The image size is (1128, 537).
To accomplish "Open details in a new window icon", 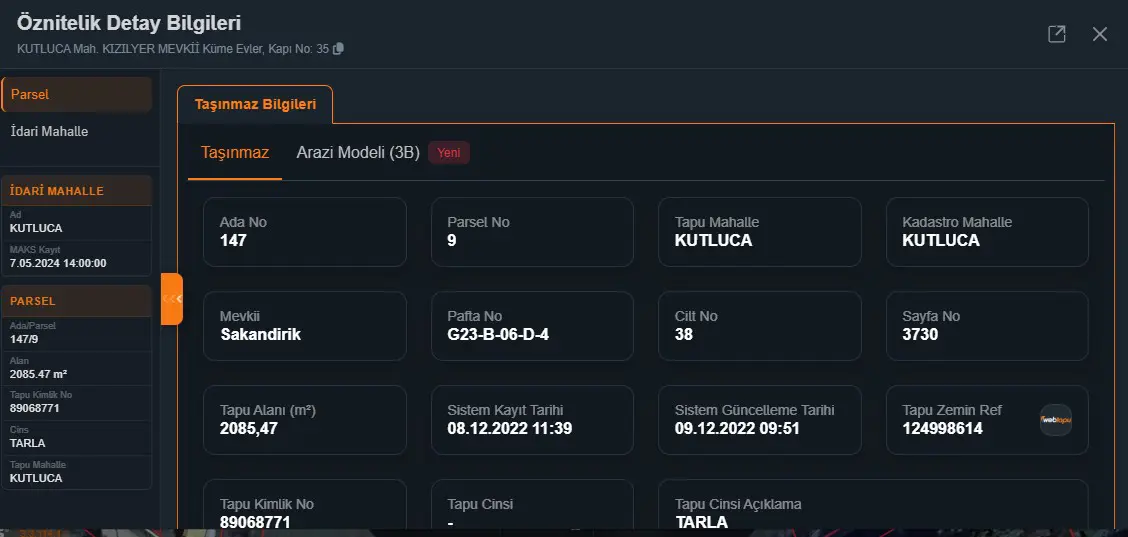I will pyautogui.click(x=1056, y=34).
